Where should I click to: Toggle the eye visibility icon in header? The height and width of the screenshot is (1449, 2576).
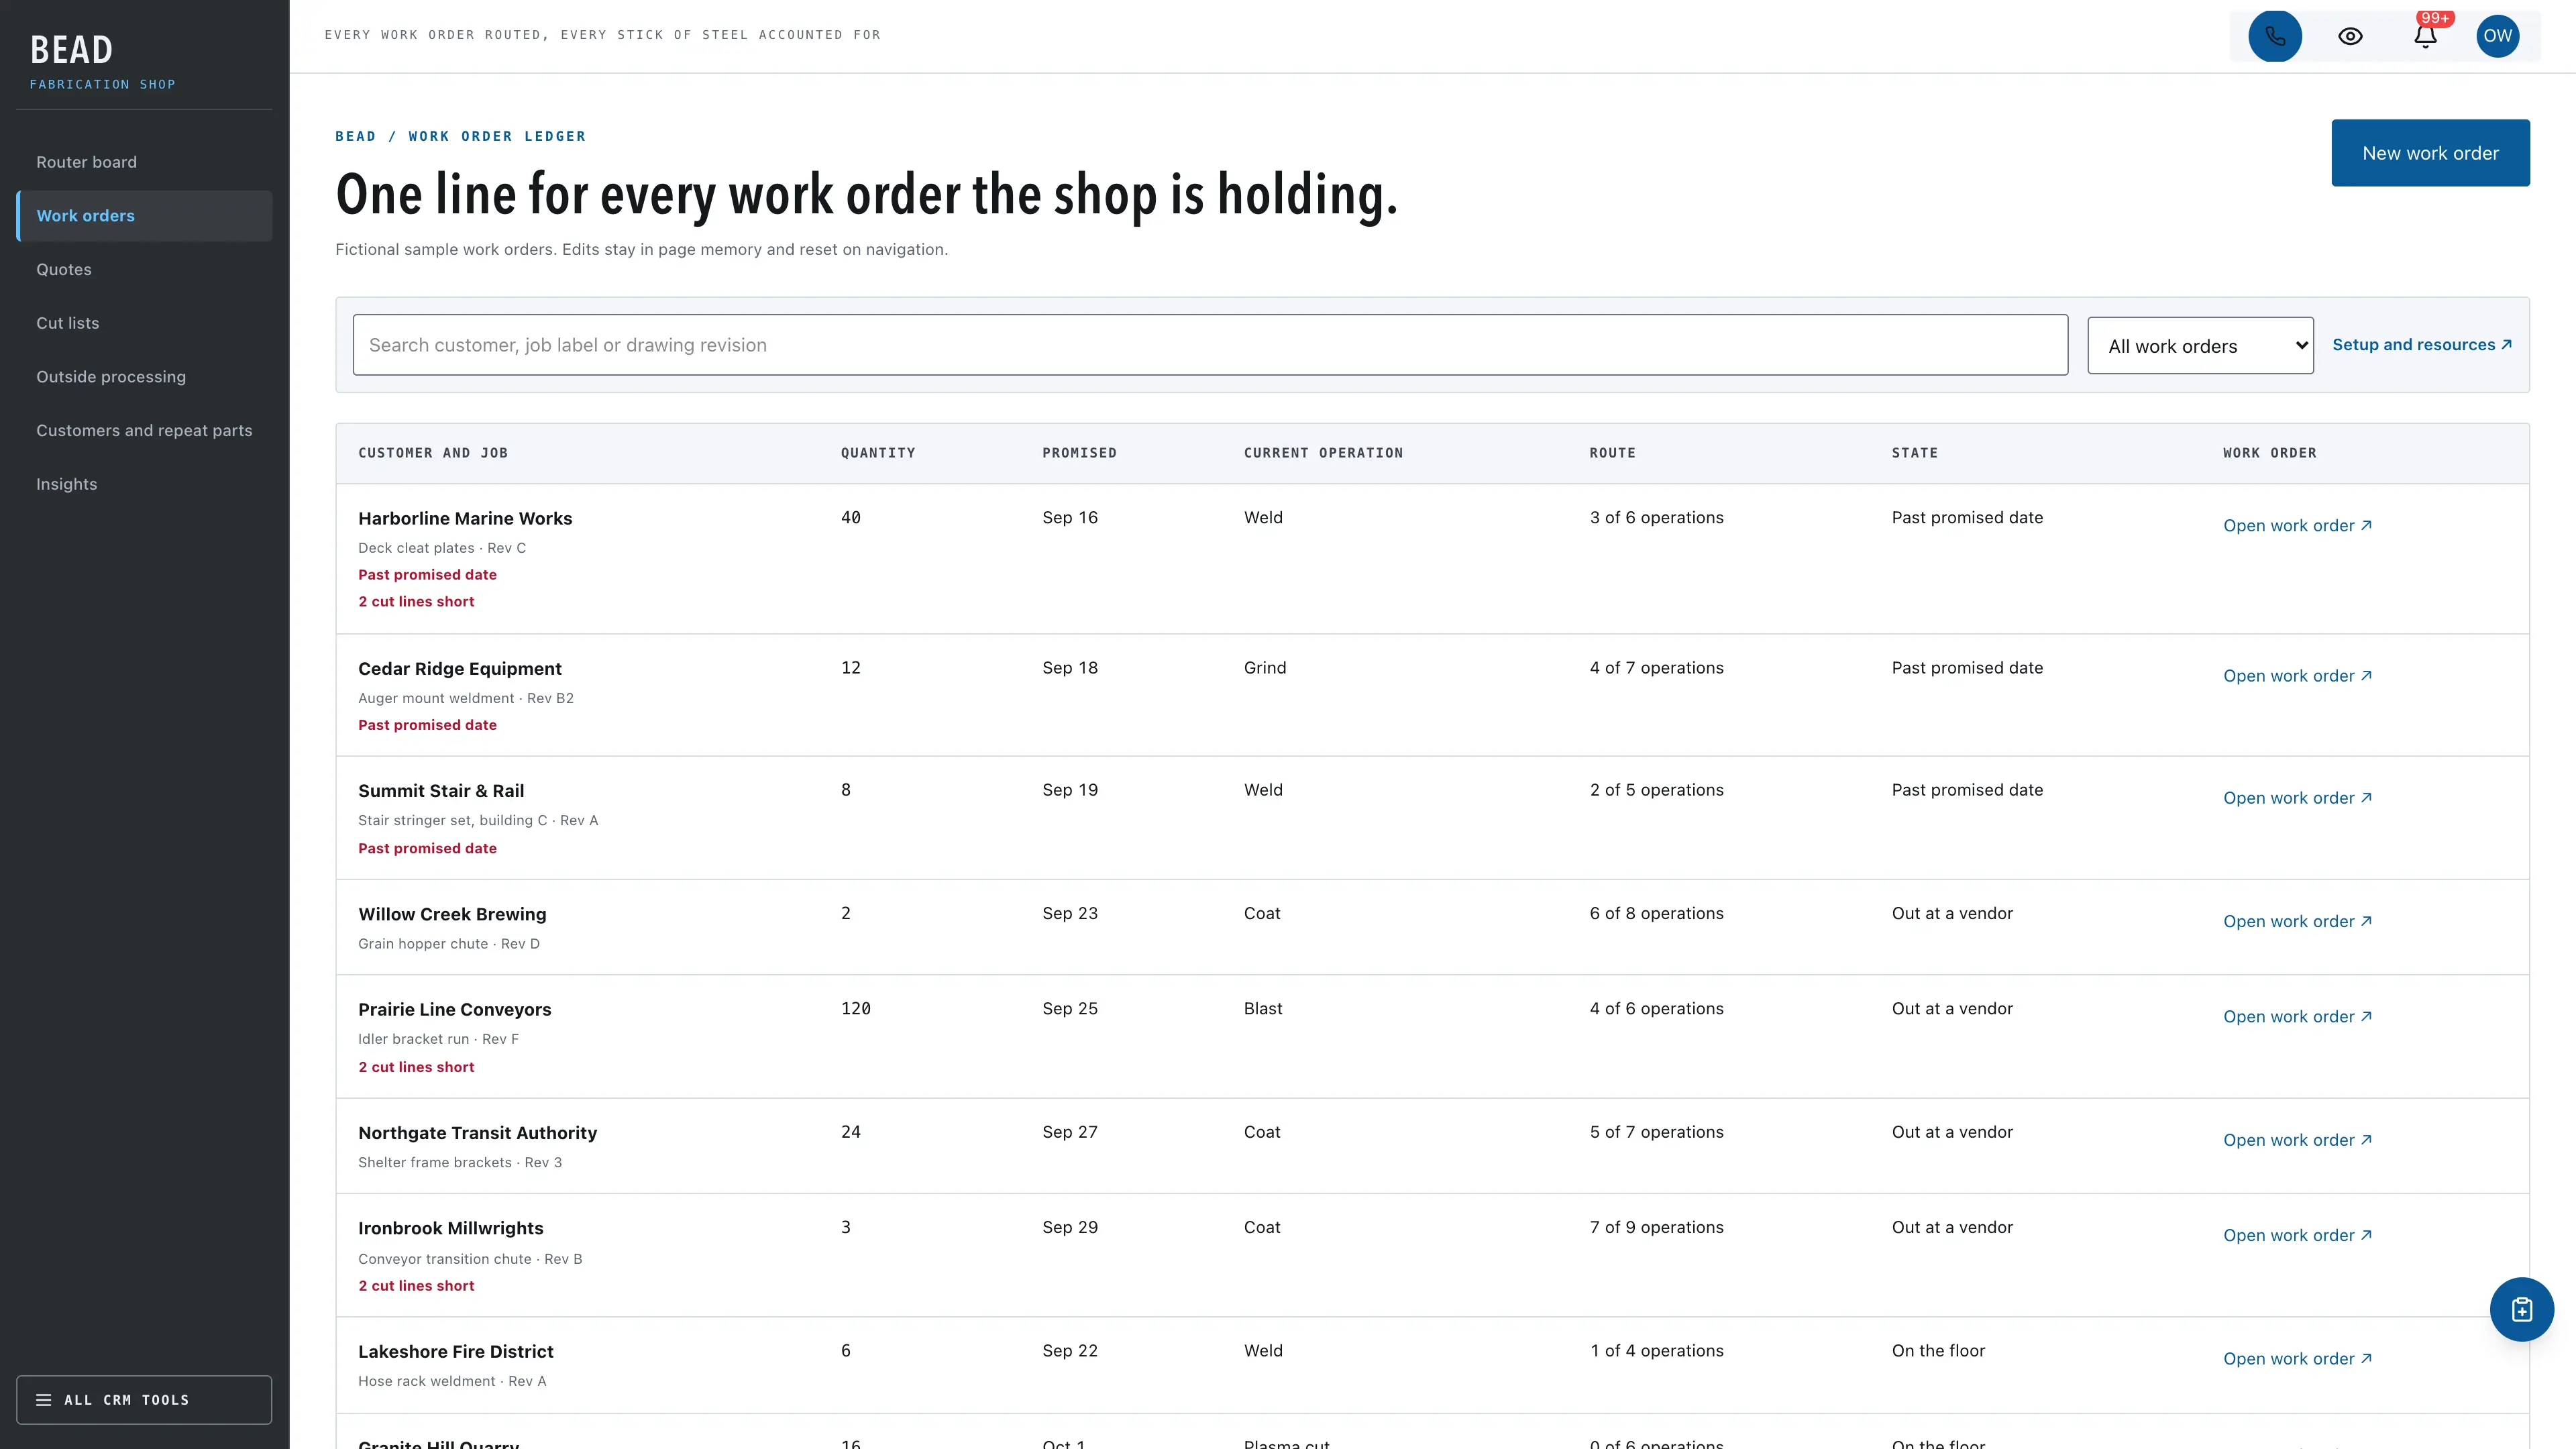2350,36
